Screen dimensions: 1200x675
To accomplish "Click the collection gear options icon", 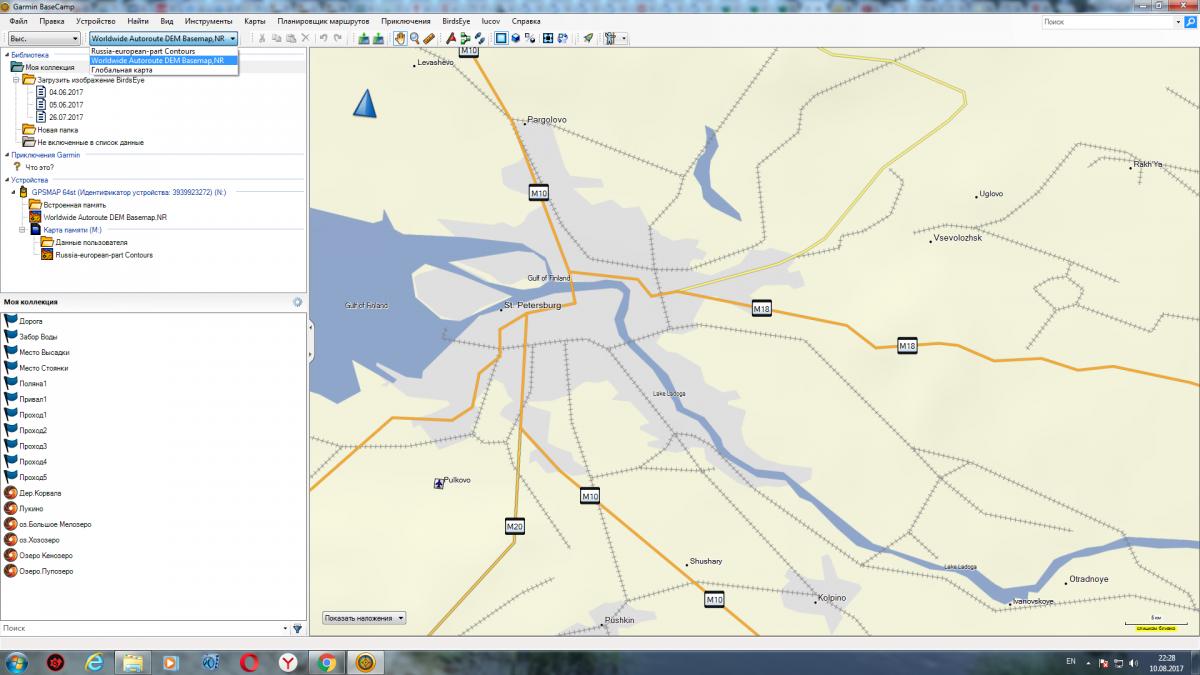I will [297, 301].
